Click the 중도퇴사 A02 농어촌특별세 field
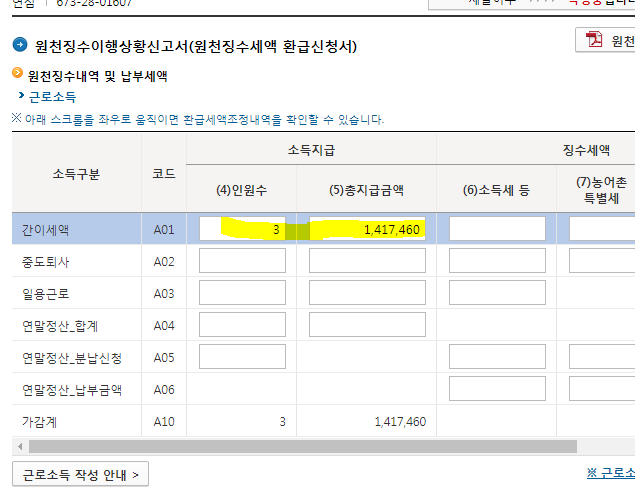Viewport: 635px width, 501px height. click(x=602, y=261)
